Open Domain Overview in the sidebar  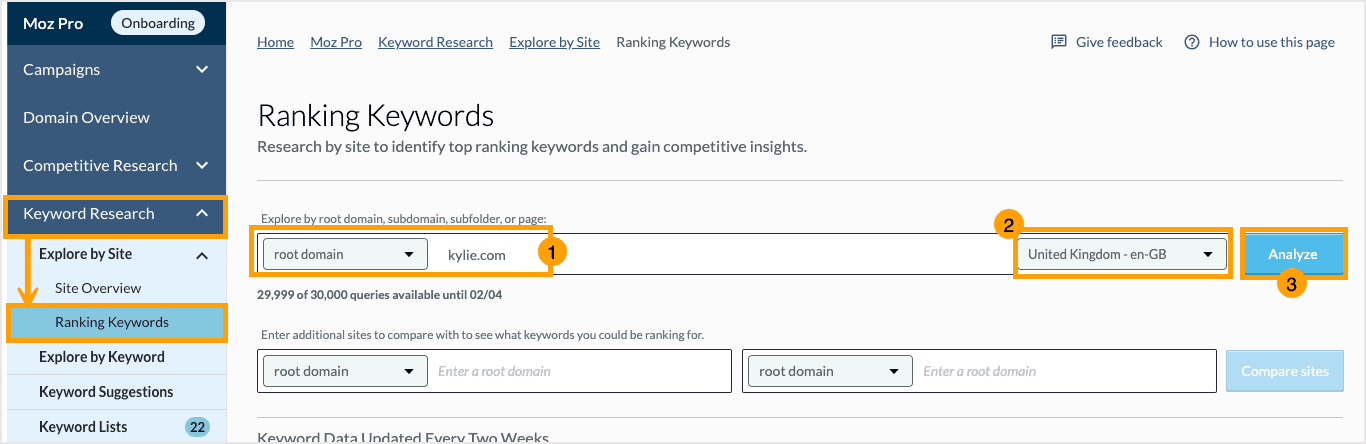(x=86, y=118)
